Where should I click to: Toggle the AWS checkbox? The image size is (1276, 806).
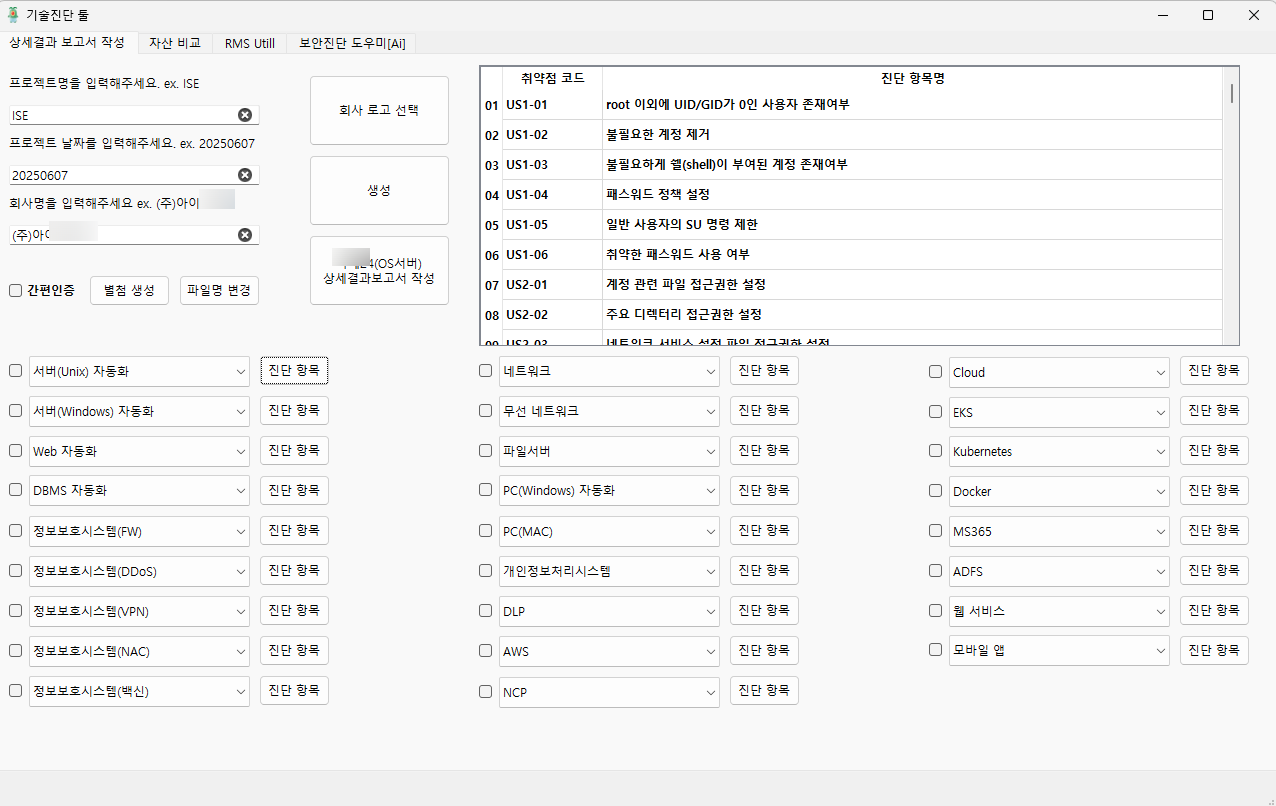[x=486, y=651]
